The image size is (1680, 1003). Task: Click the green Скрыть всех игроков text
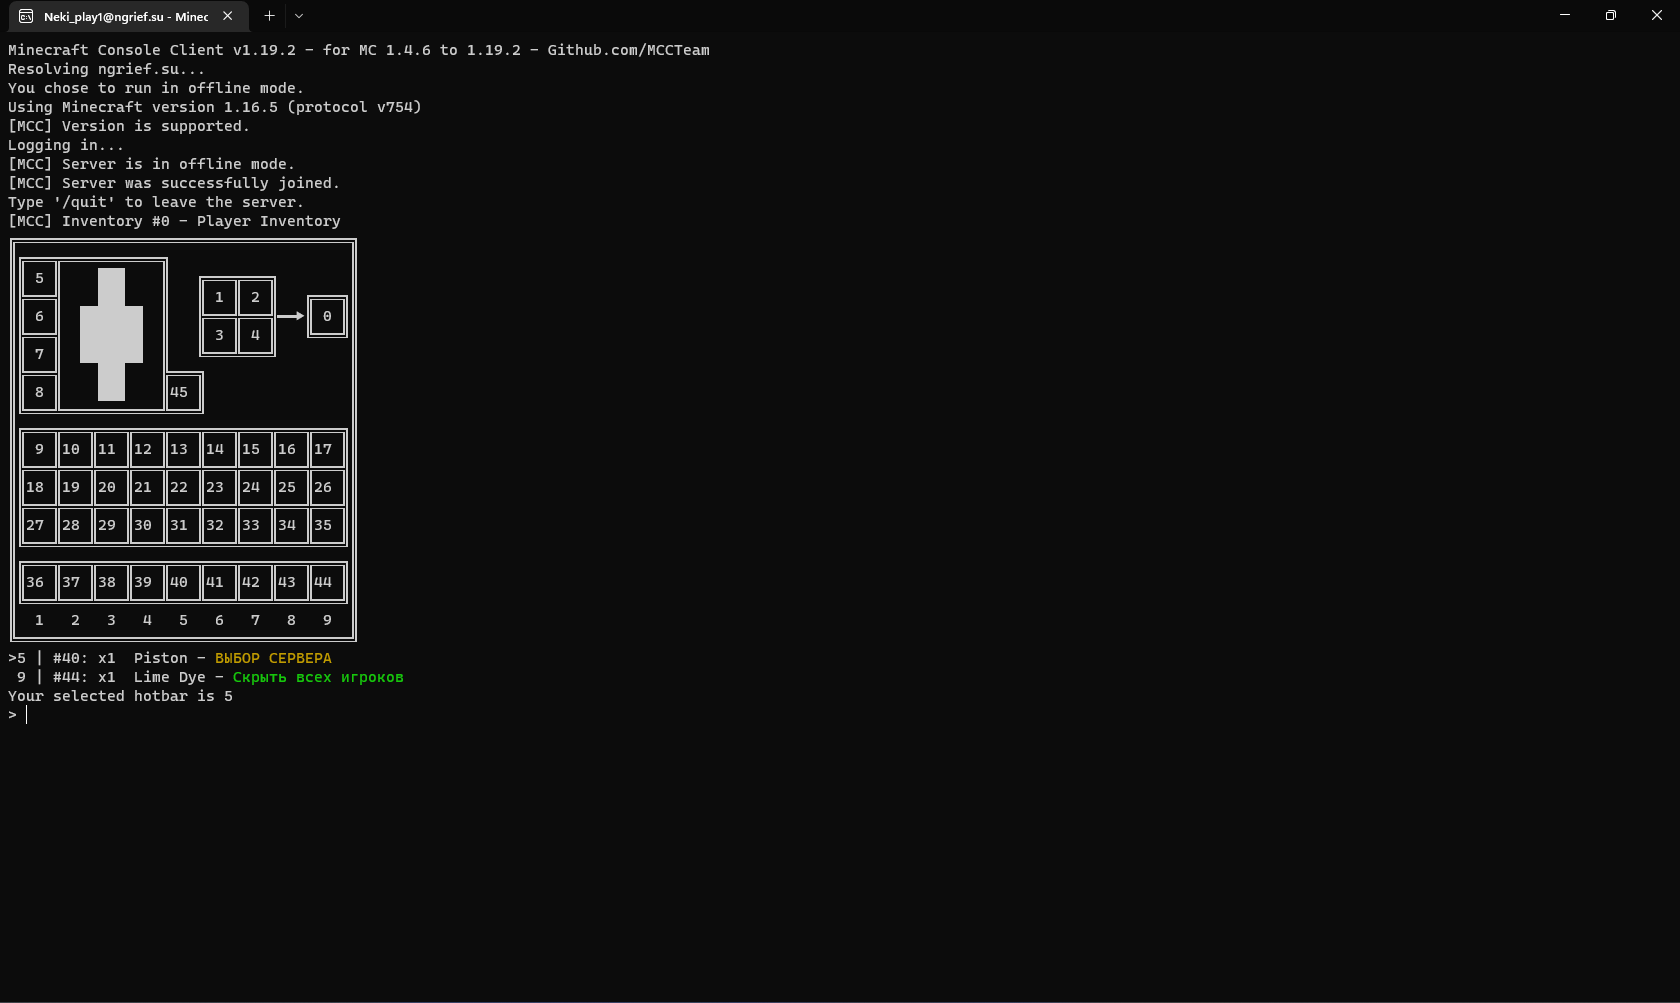click(318, 677)
